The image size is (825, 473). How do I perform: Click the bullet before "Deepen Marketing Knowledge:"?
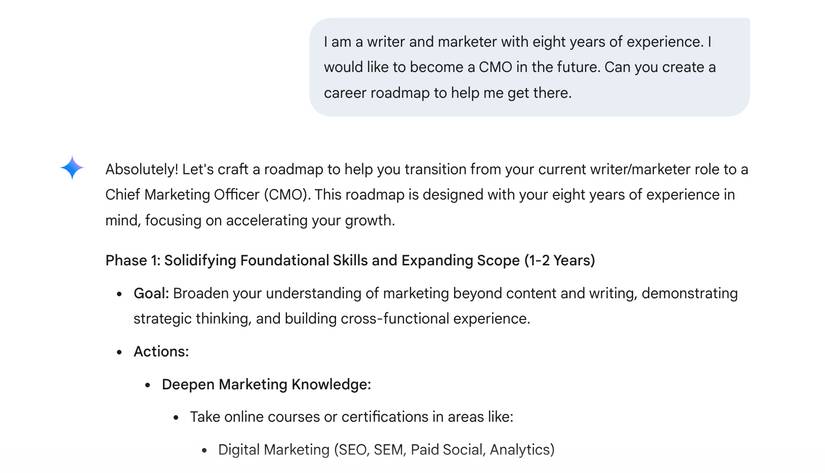[x=148, y=384]
